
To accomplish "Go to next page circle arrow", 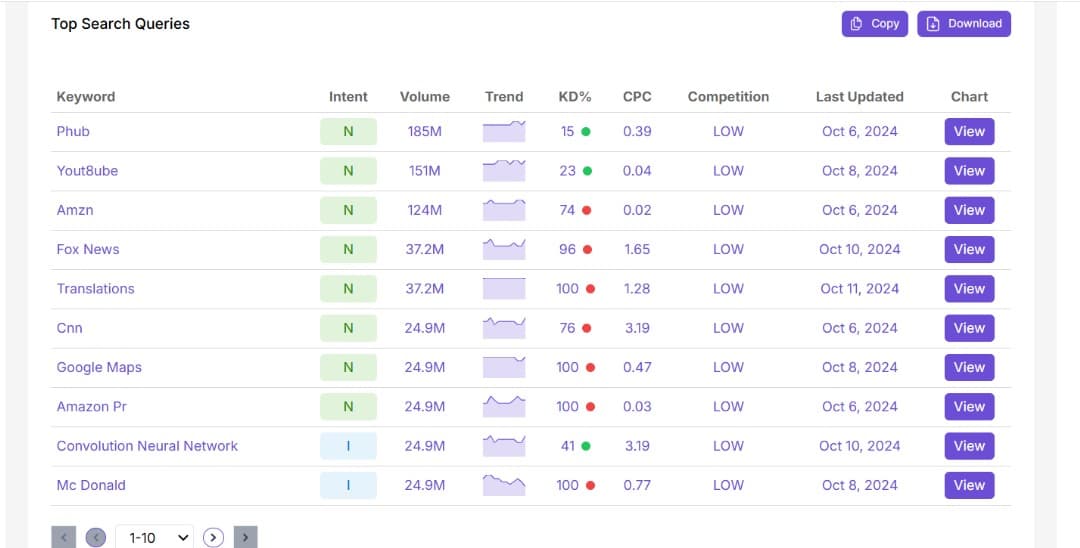I will (x=214, y=538).
